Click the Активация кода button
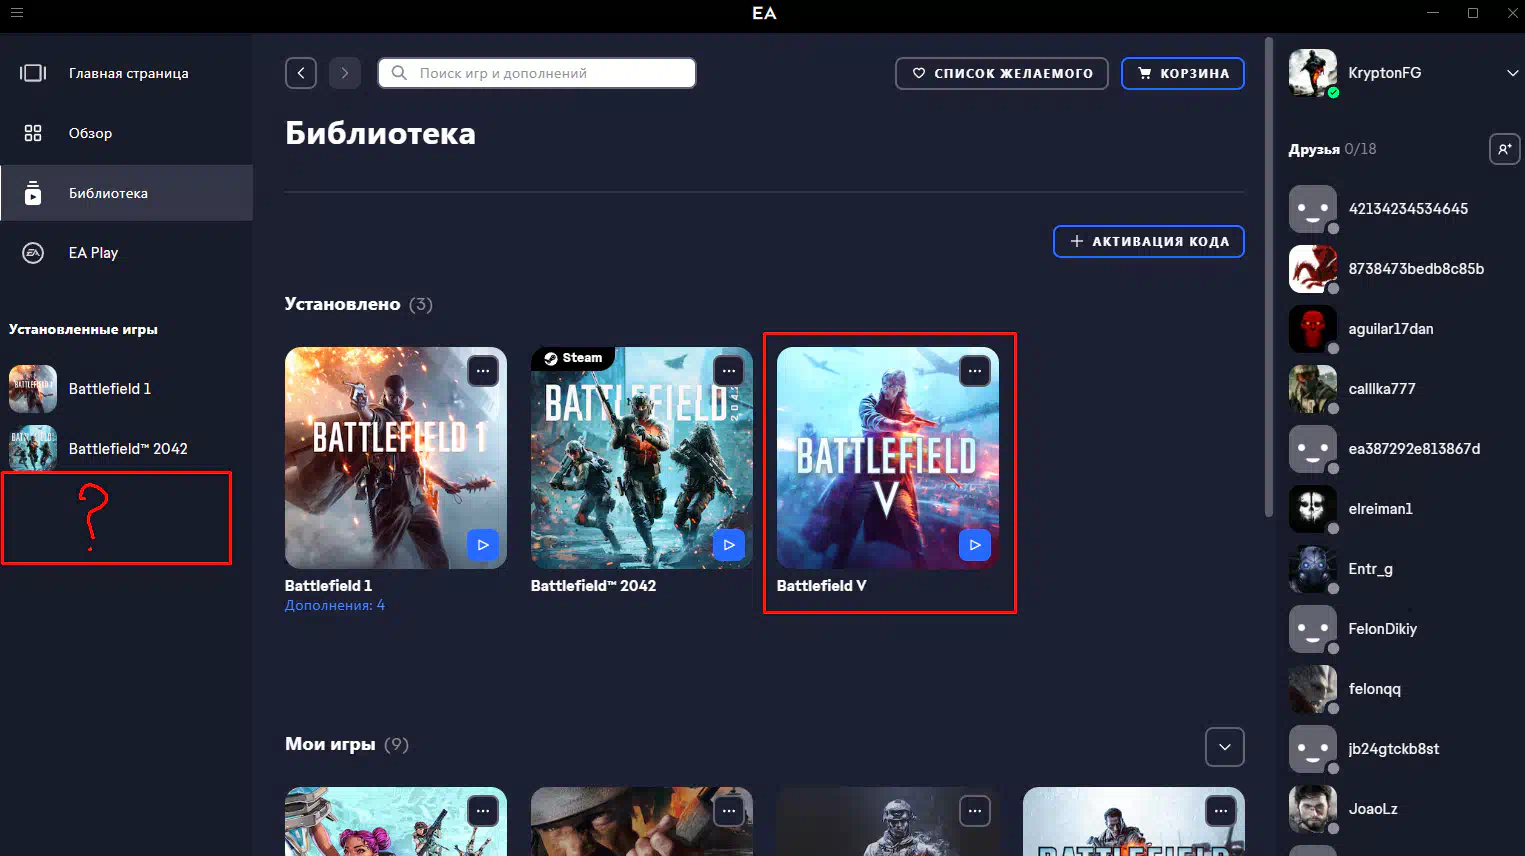This screenshot has width=1525, height=856. (1149, 241)
